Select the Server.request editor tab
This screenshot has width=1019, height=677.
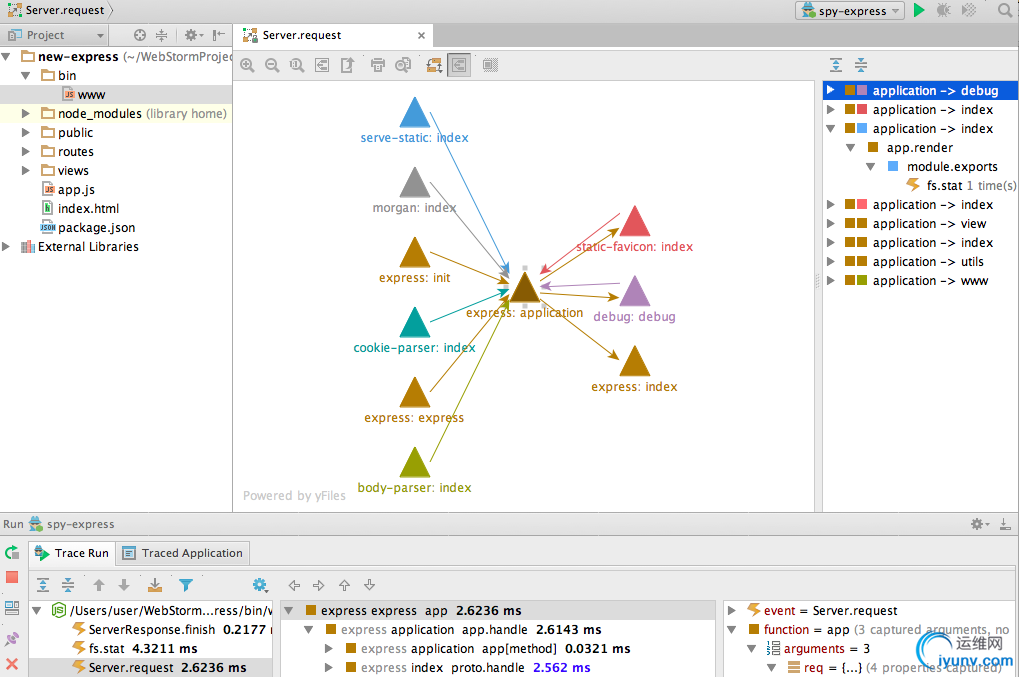pyautogui.click(x=334, y=35)
